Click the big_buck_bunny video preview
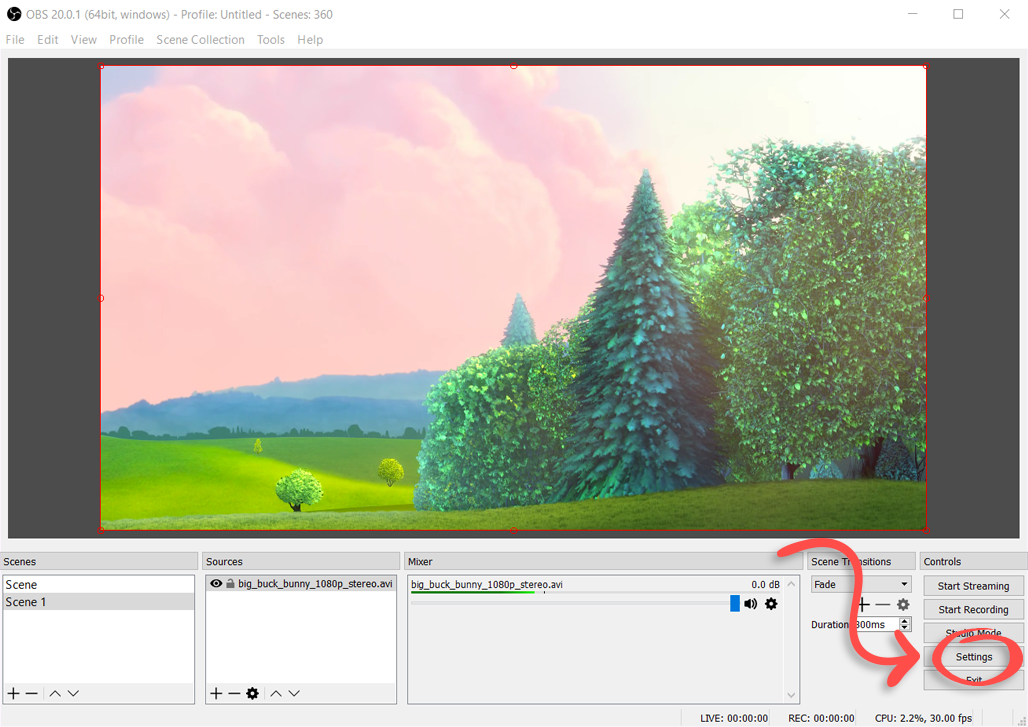The height and width of the screenshot is (727, 1028). pos(513,298)
